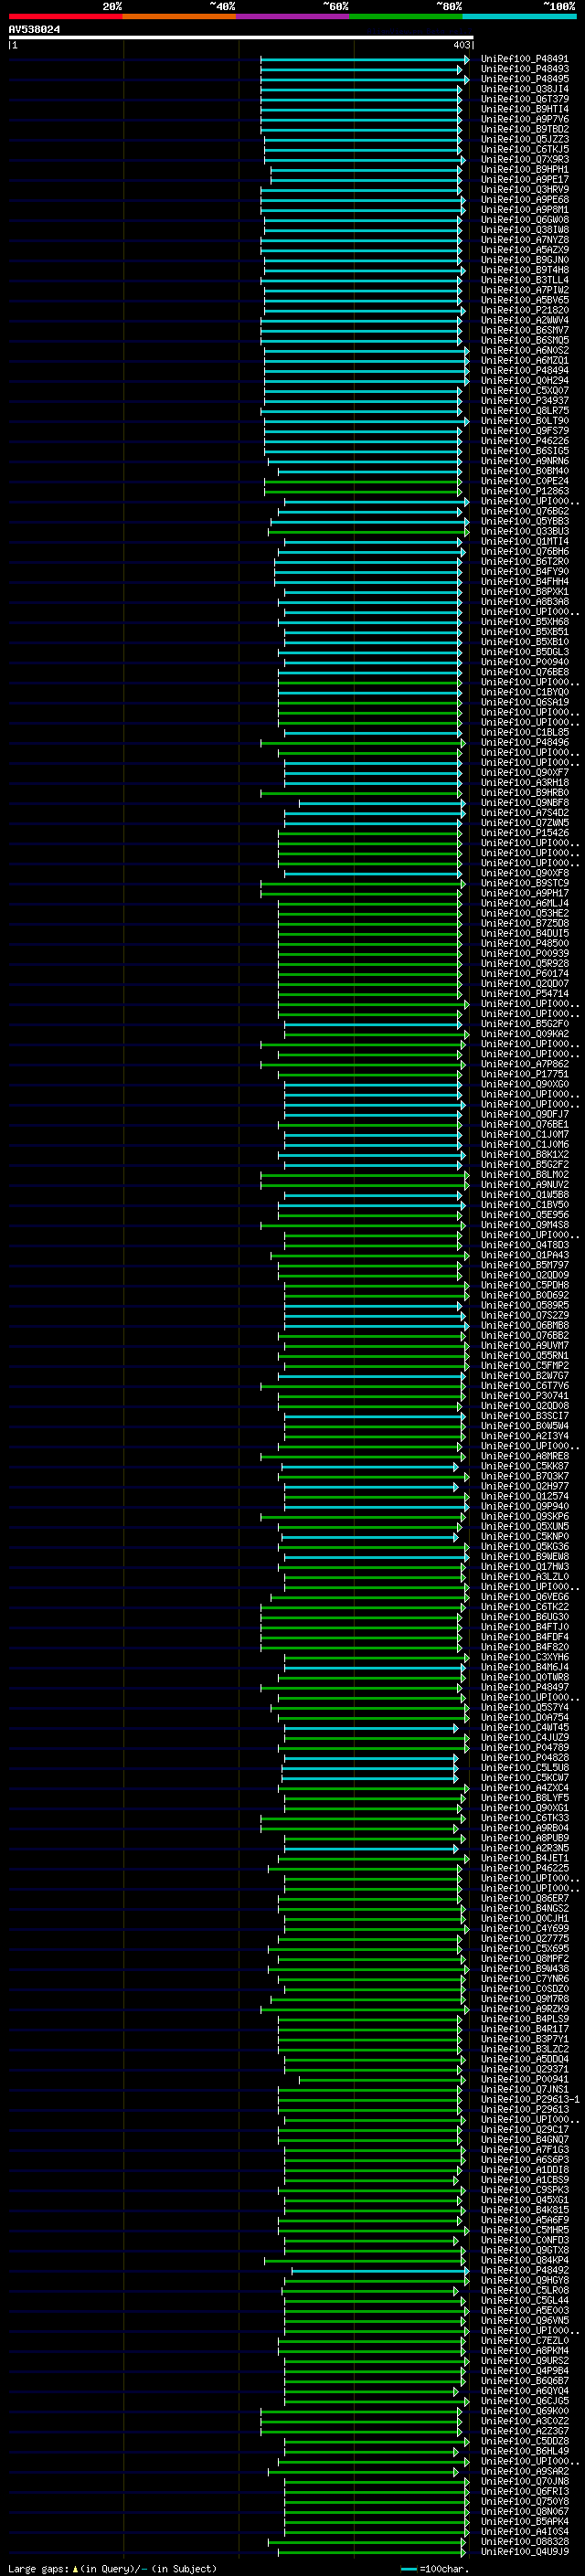Click the cyan ~100% identity legend bar
585x2576 pixels.
[x=520, y=17]
